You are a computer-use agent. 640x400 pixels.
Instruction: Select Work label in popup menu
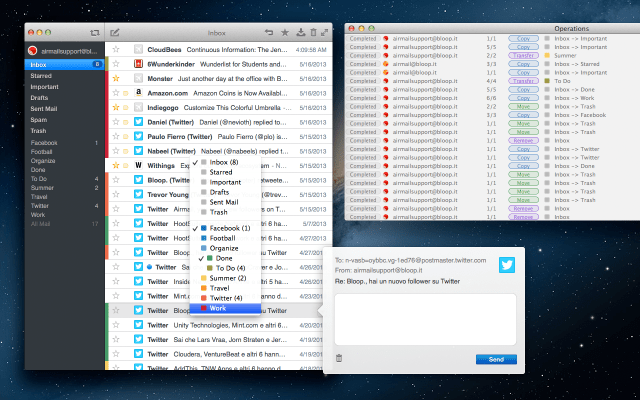click(x=225, y=308)
